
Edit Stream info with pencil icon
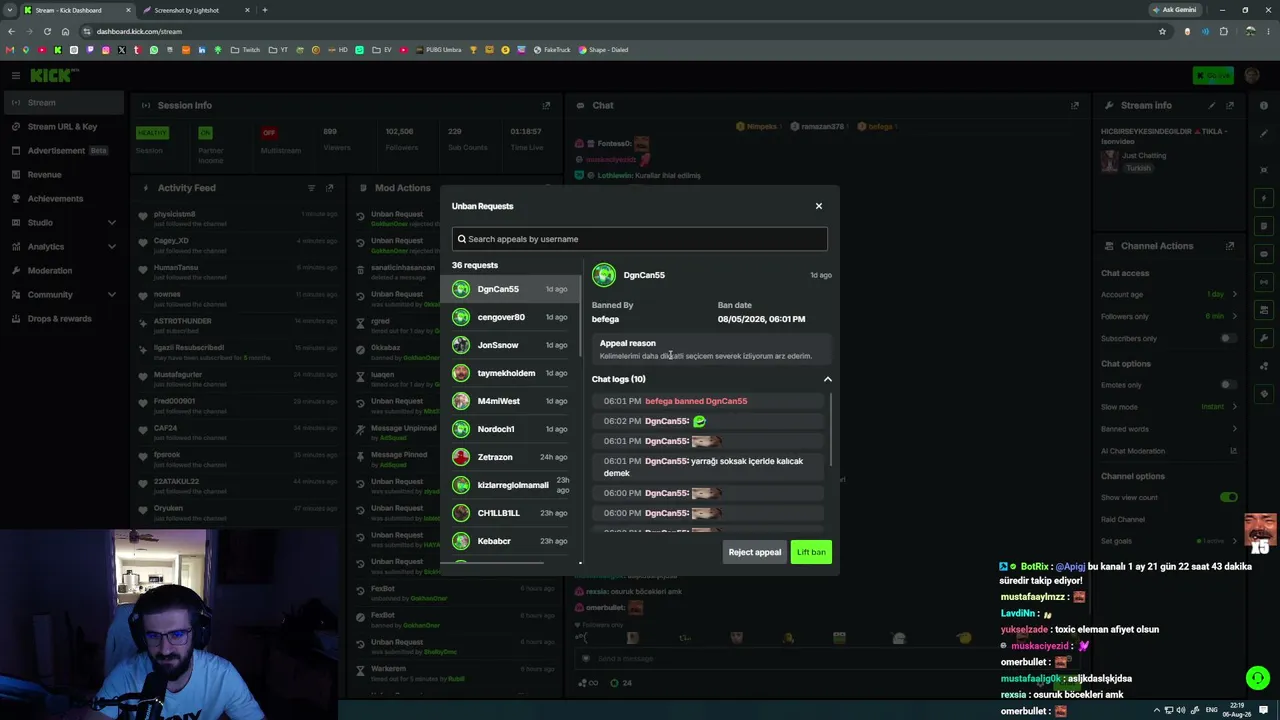(x=1212, y=105)
